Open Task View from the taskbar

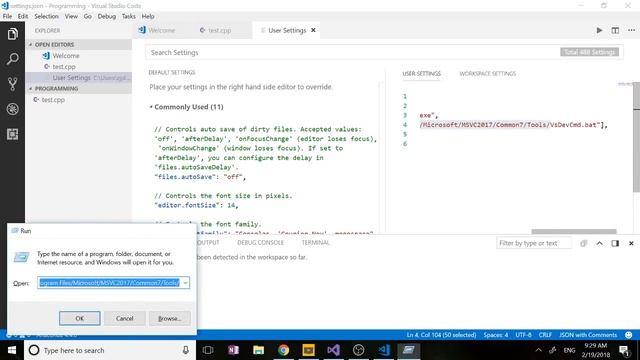(208, 350)
